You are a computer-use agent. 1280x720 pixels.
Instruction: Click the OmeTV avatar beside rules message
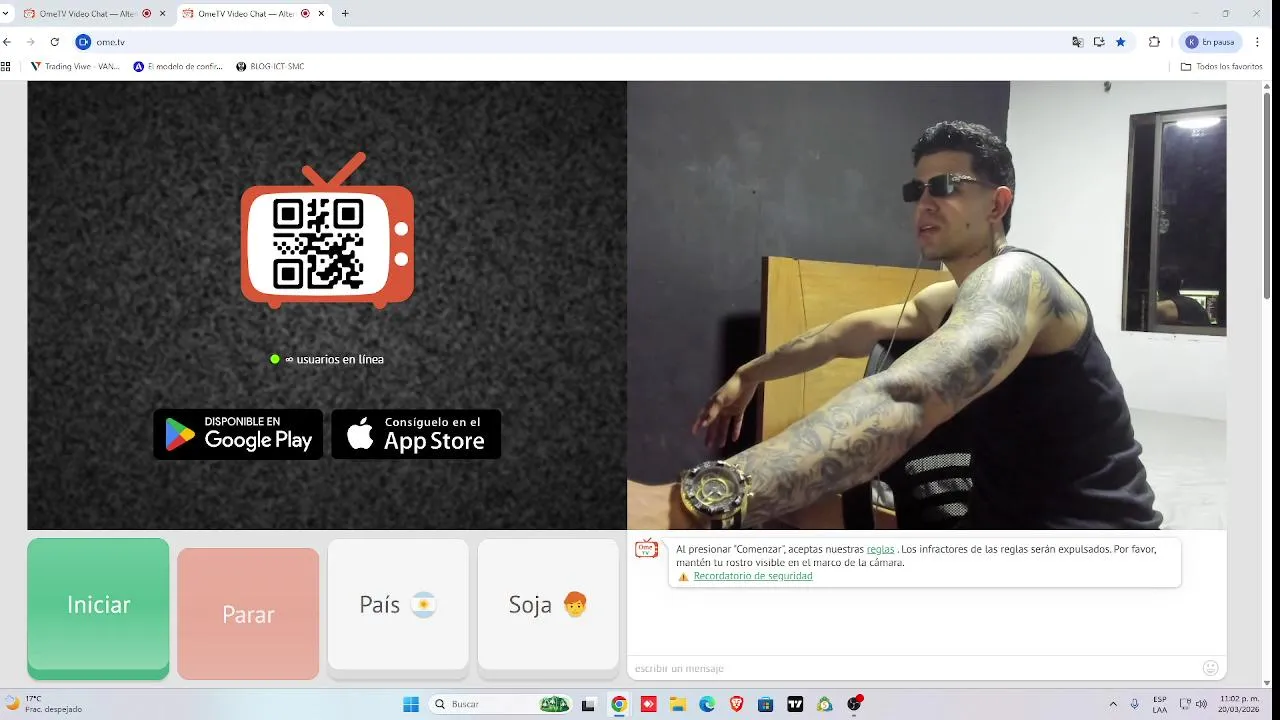coord(647,548)
